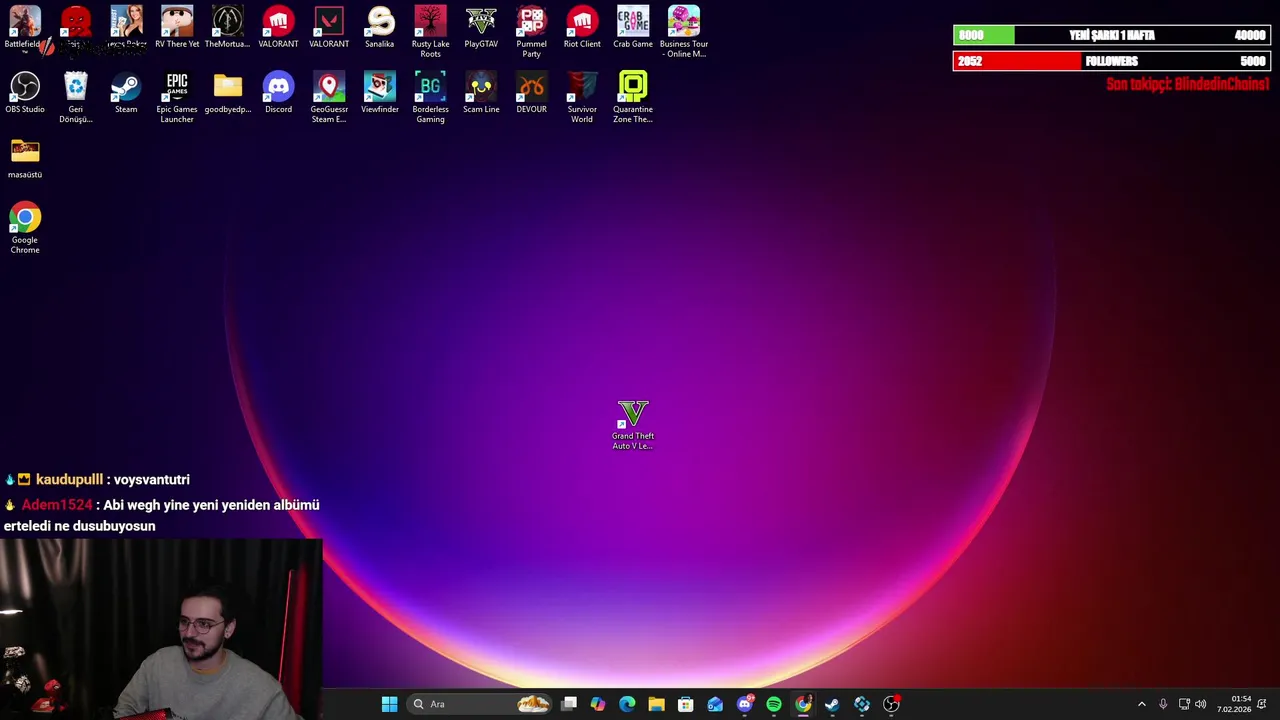Open the Battlefield desktop shortcut
The width and height of the screenshot is (1280, 720).
(x=25, y=28)
